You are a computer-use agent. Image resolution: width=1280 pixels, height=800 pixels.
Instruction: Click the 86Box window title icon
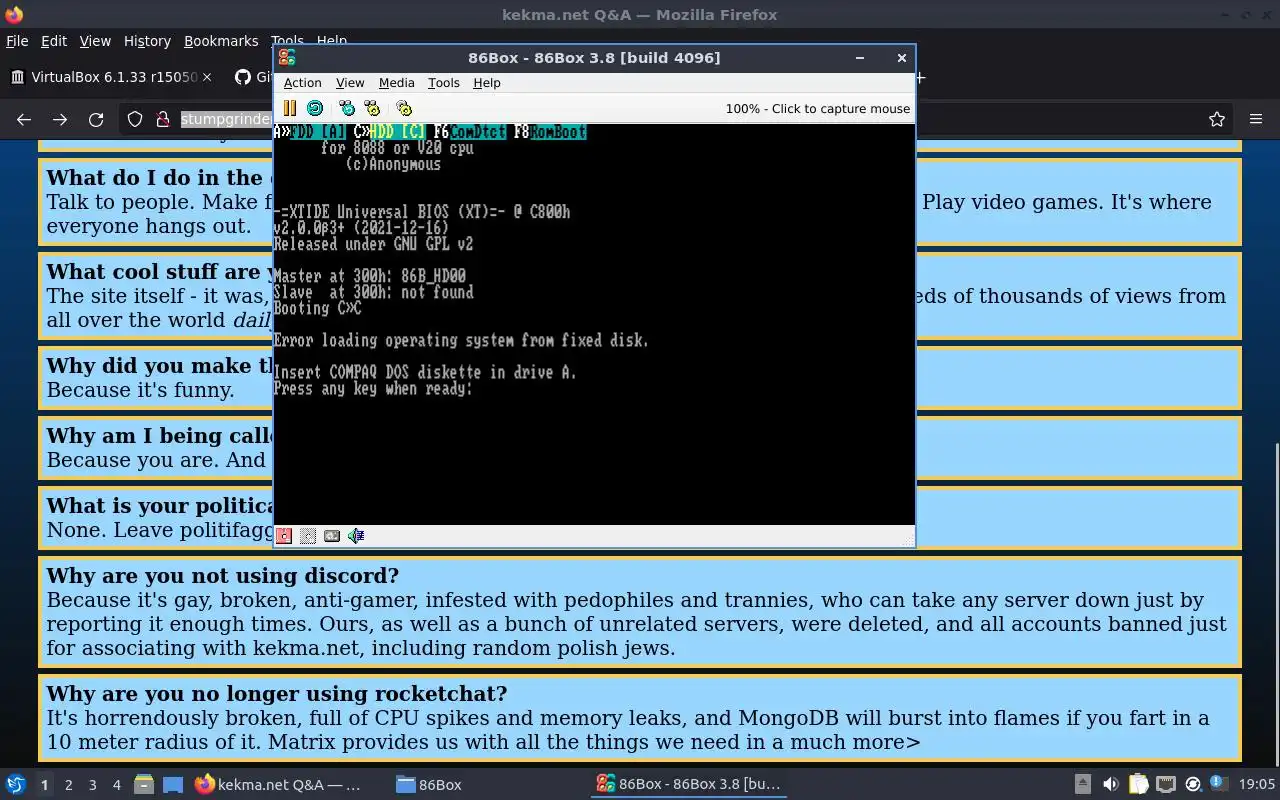[x=287, y=58]
